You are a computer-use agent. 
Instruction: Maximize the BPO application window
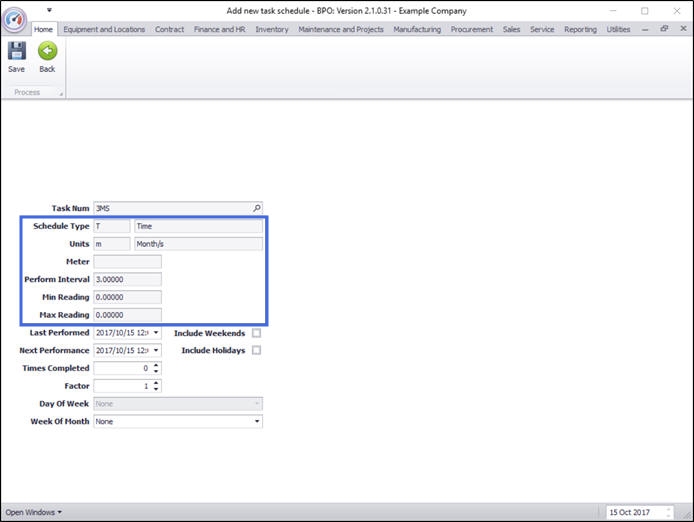[645, 11]
